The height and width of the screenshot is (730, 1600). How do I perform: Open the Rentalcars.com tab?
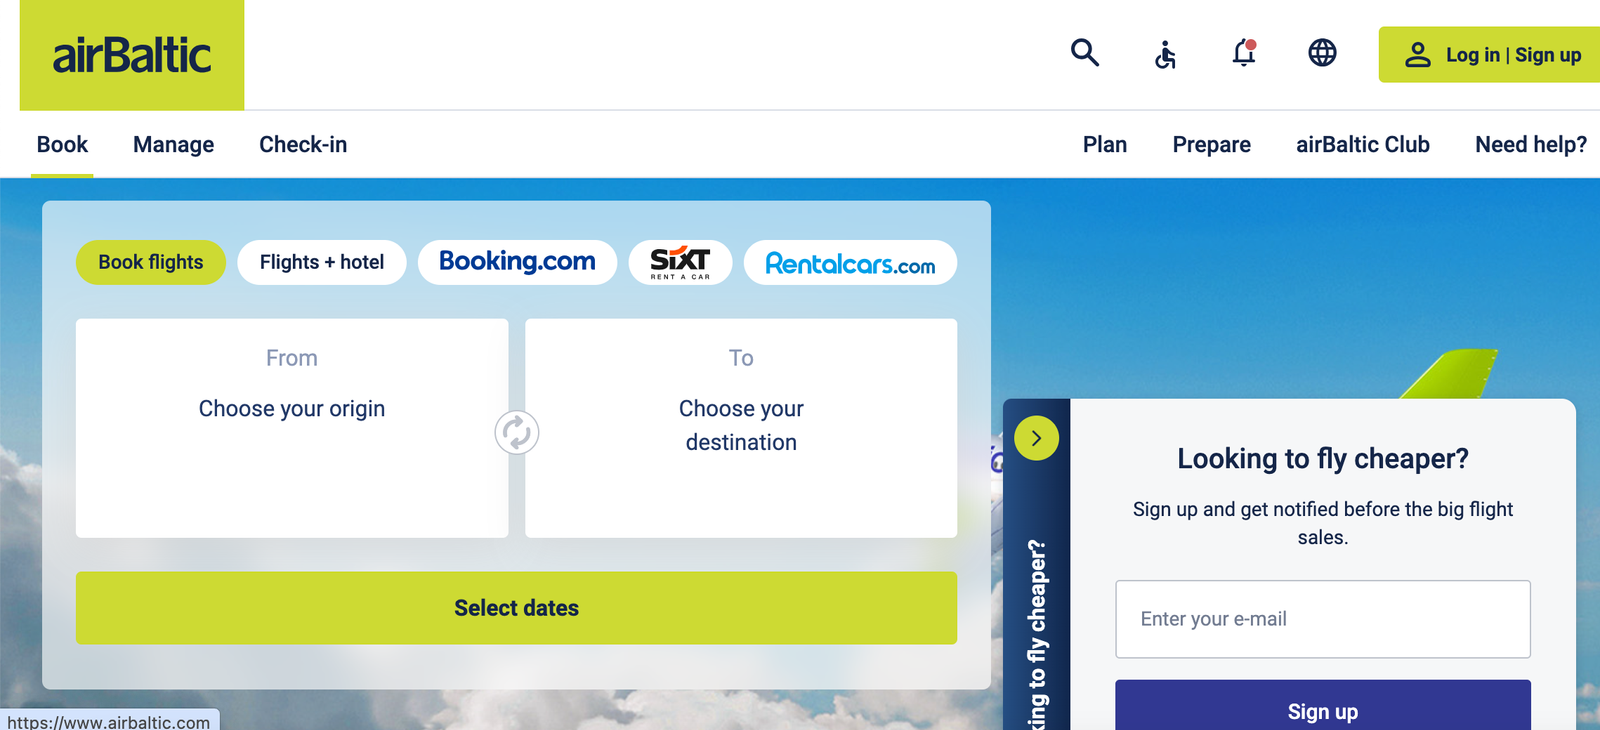[x=850, y=262]
